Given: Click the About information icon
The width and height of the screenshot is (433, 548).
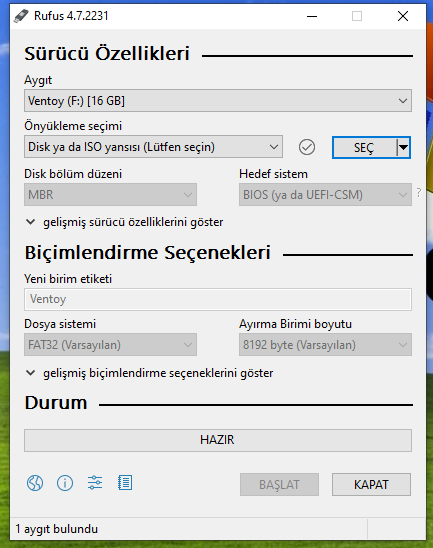Looking at the screenshot, I should pyautogui.click(x=65, y=483).
